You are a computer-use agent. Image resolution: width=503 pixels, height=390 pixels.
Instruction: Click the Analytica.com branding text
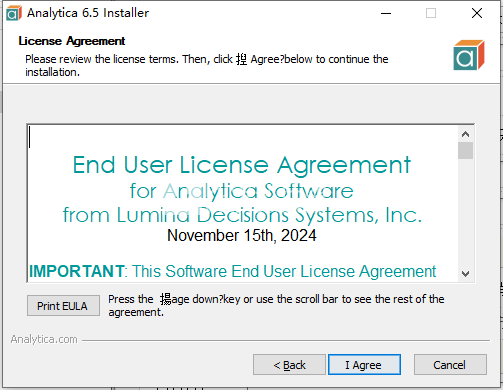click(x=44, y=339)
